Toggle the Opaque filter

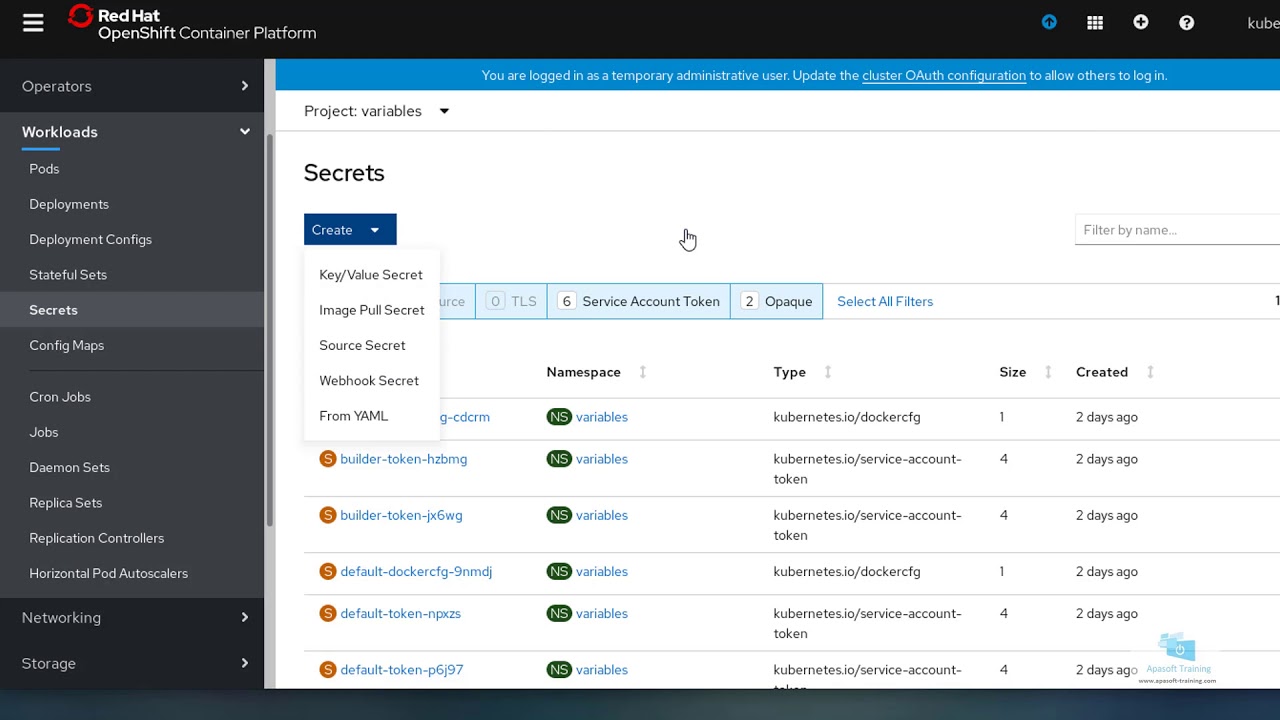tap(776, 301)
